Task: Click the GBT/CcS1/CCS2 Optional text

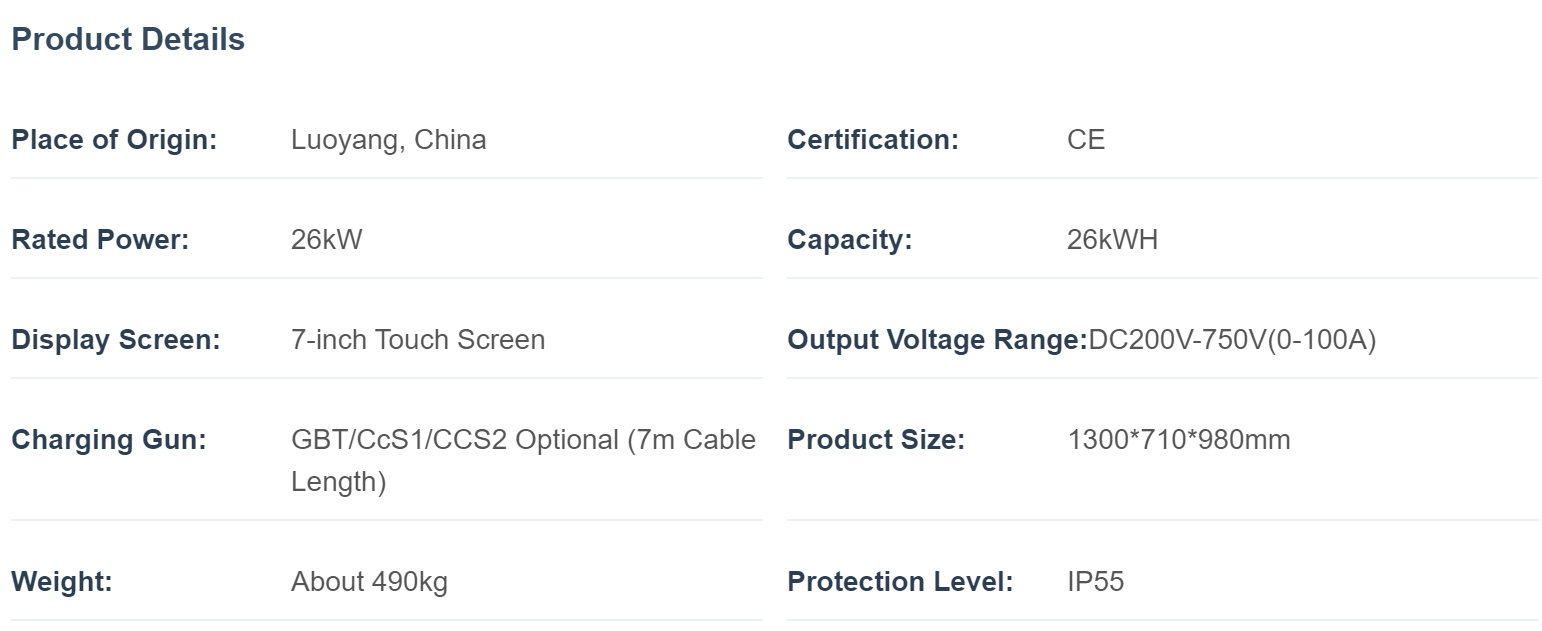Action: (455, 440)
